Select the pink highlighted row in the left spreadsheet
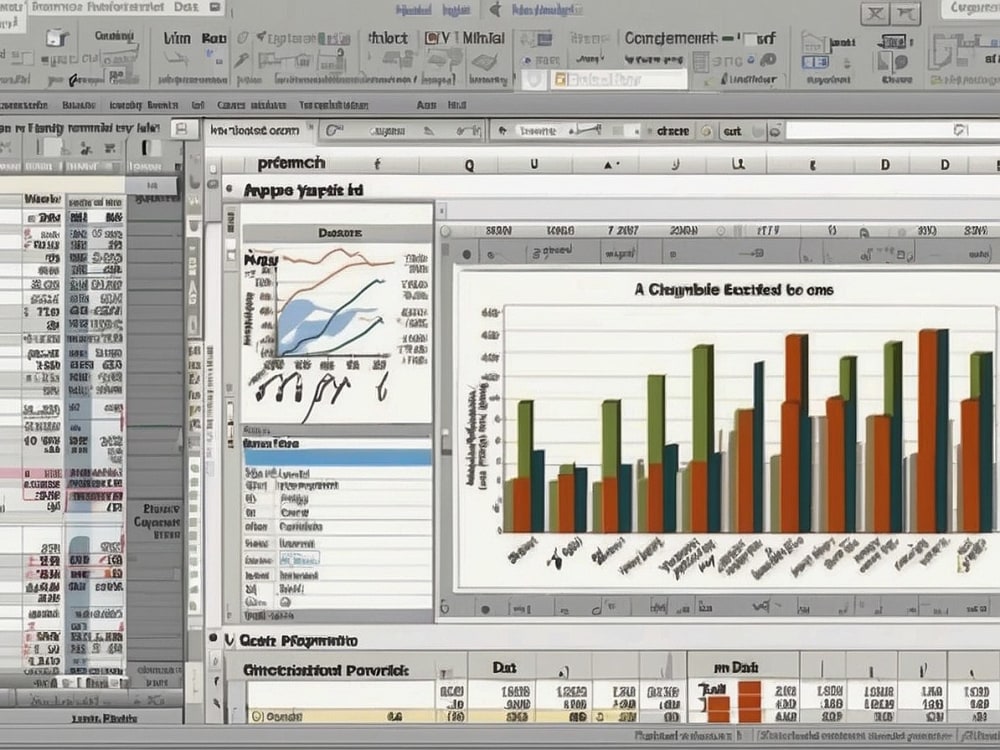 [62, 473]
